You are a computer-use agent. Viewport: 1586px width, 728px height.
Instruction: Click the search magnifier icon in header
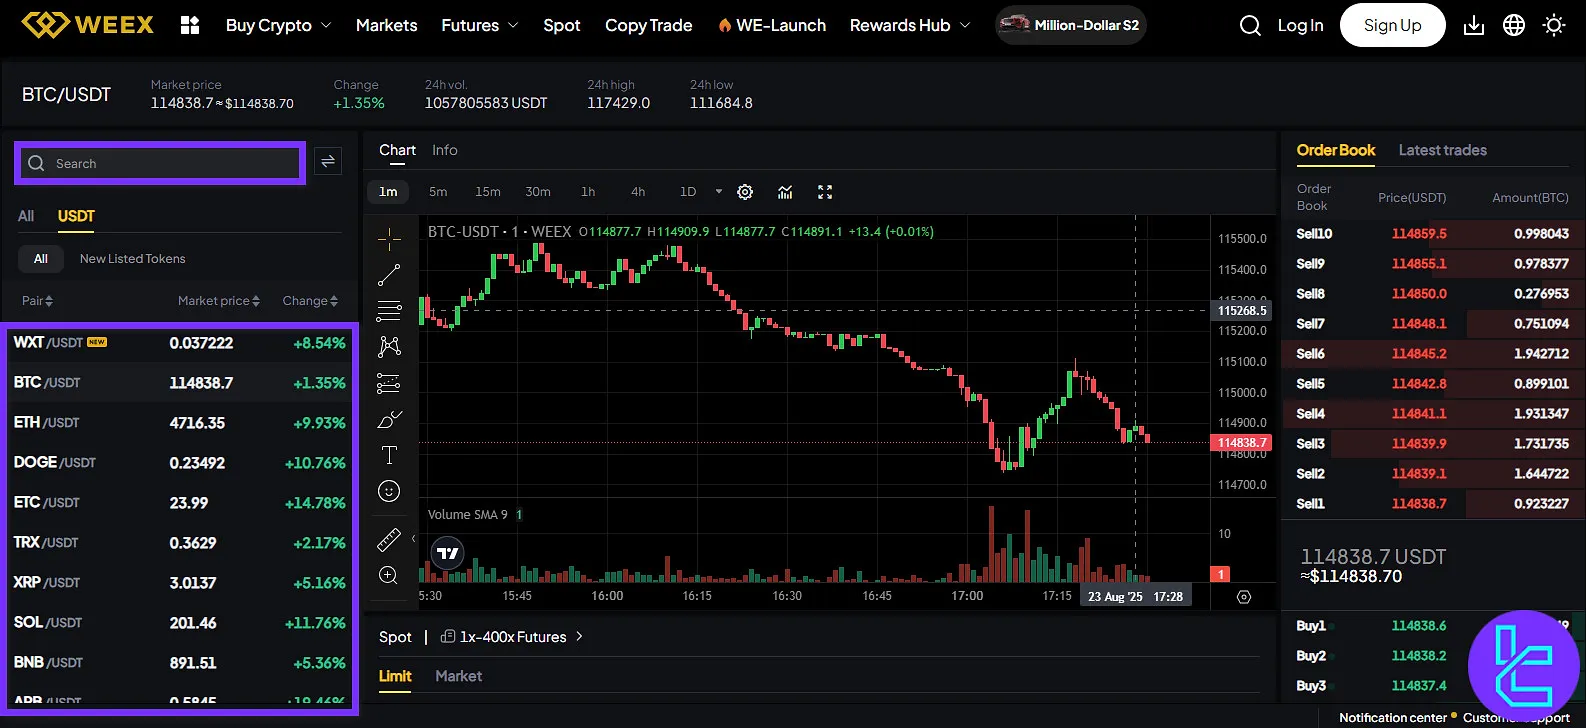coord(1250,25)
